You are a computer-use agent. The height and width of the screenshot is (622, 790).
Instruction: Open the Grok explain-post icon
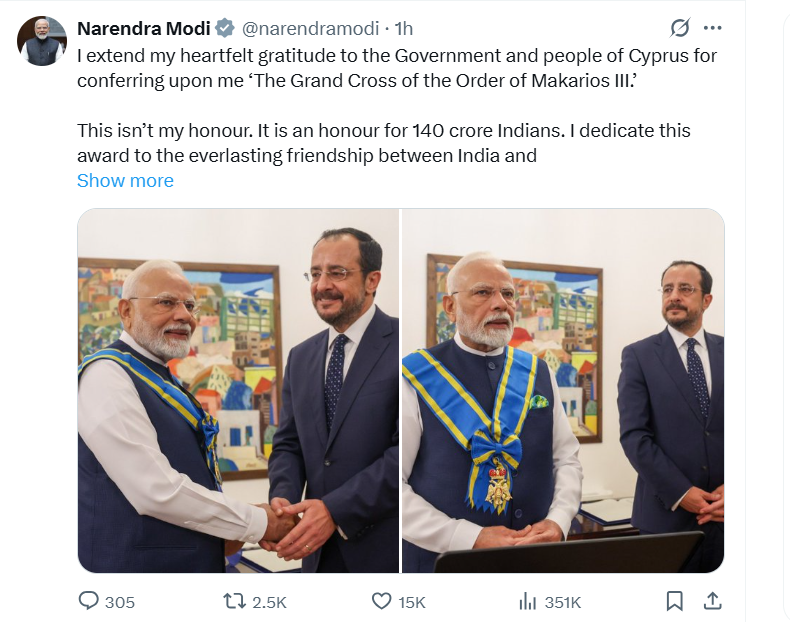681,28
